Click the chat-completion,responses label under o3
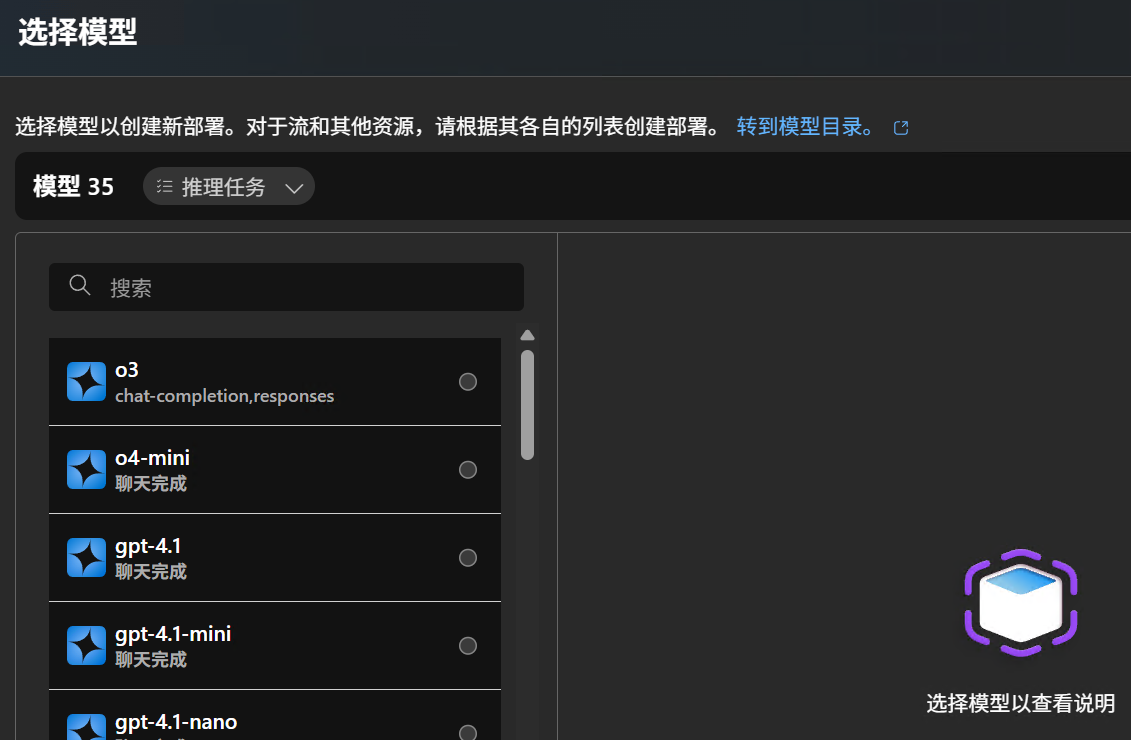The height and width of the screenshot is (740, 1131). [x=224, y=396]
